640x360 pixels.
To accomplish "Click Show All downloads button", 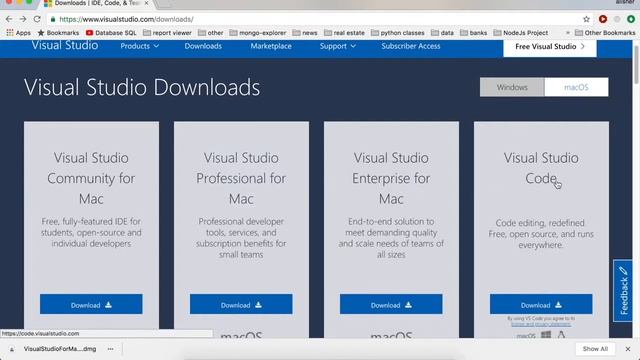I will coord(595,349).
